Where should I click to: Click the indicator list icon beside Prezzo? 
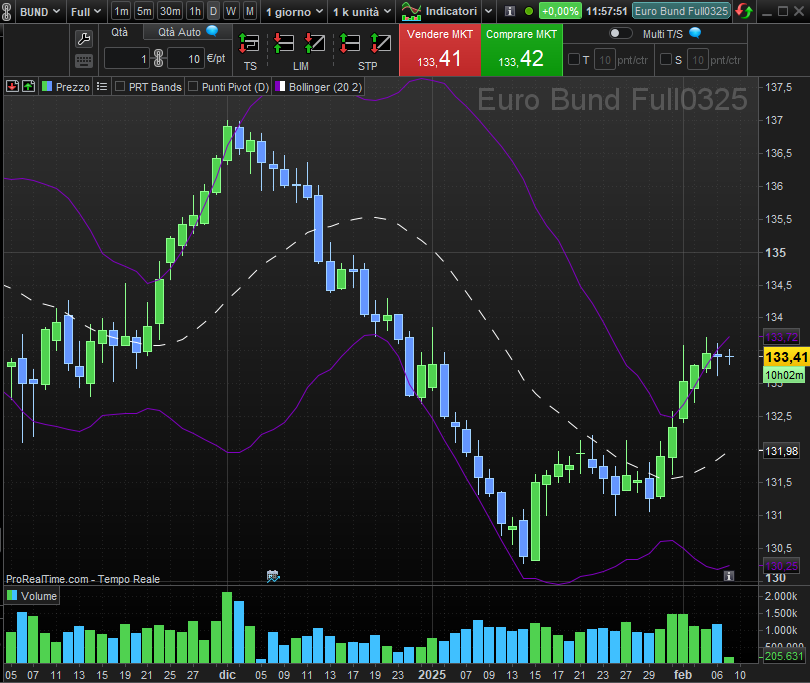click(x=101, y=87)
